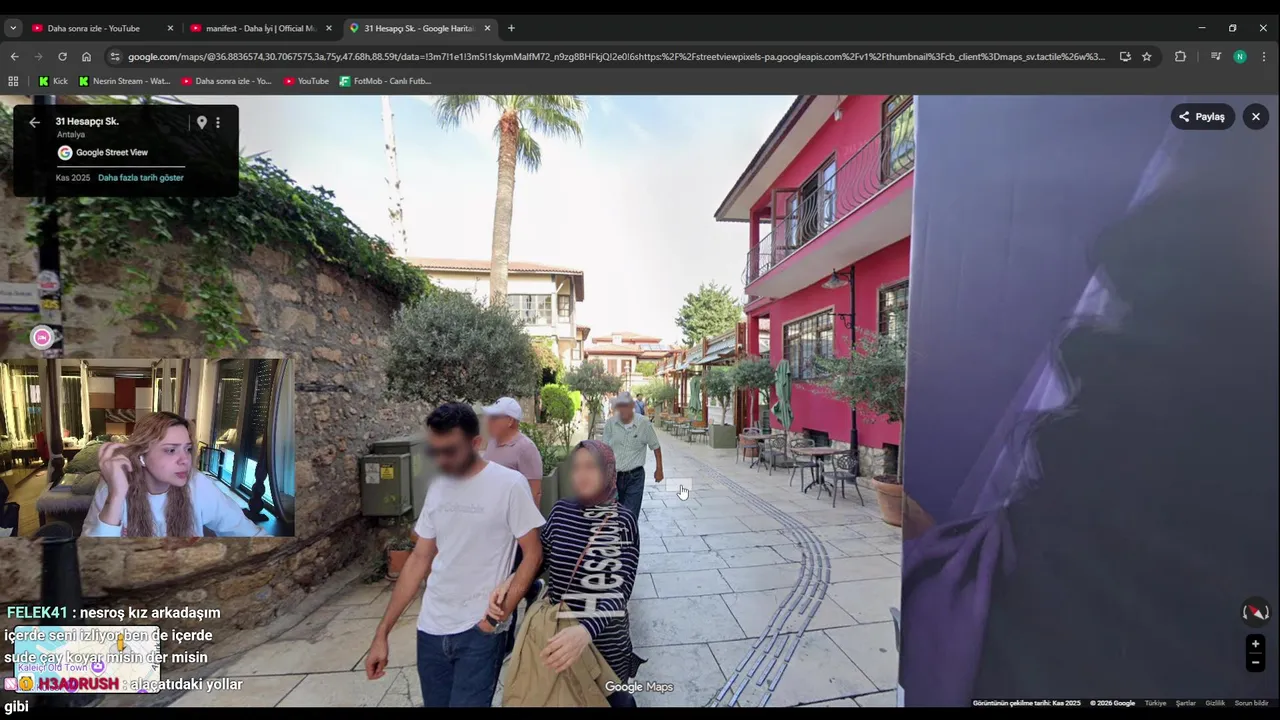Close Street View with the round X button
This screenshot has width=1280, height=720.
click(x=1256, y=117)
